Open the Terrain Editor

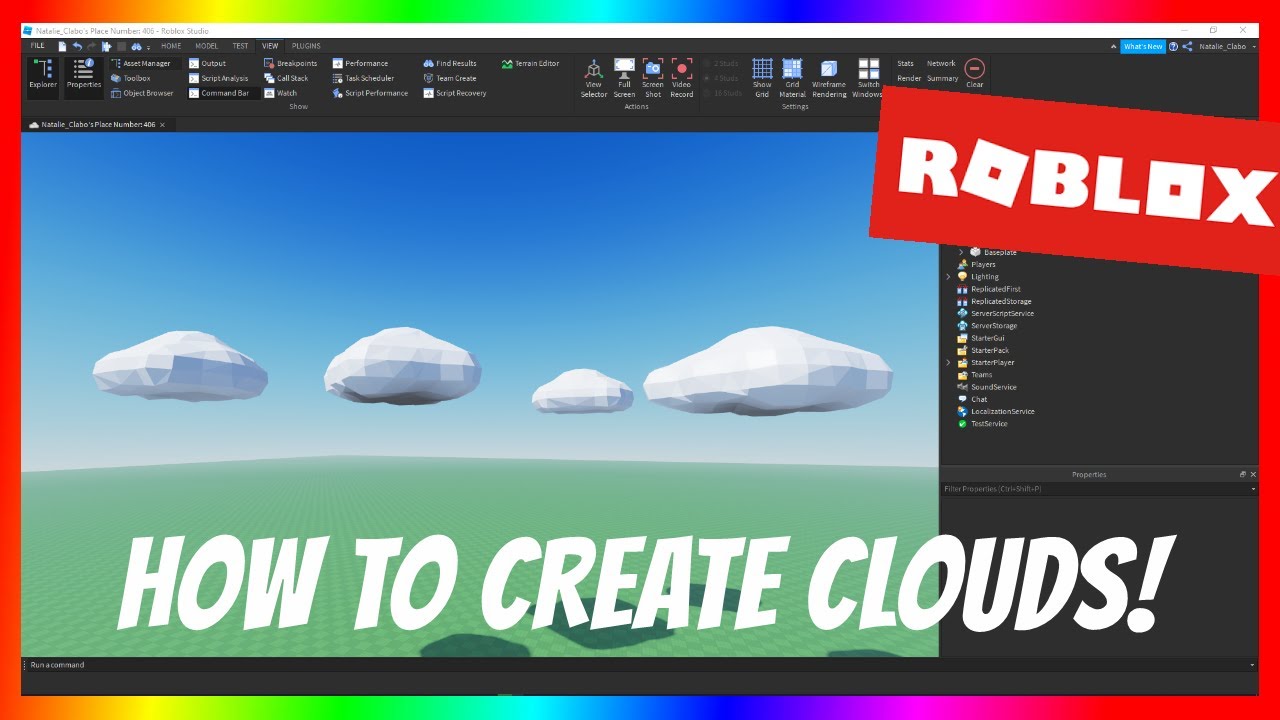pyautogui.click(x=531, y=63)
